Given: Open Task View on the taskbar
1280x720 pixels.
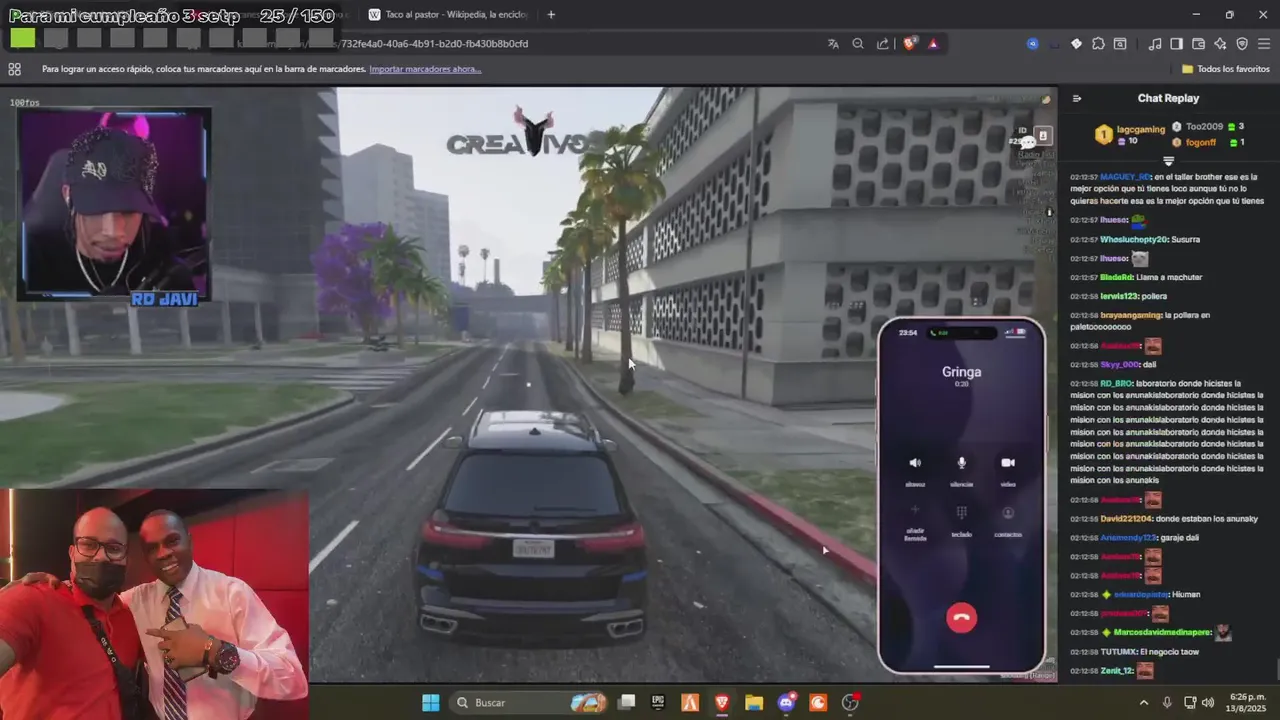Looking at the screenshot, I should tap(626, 702).
